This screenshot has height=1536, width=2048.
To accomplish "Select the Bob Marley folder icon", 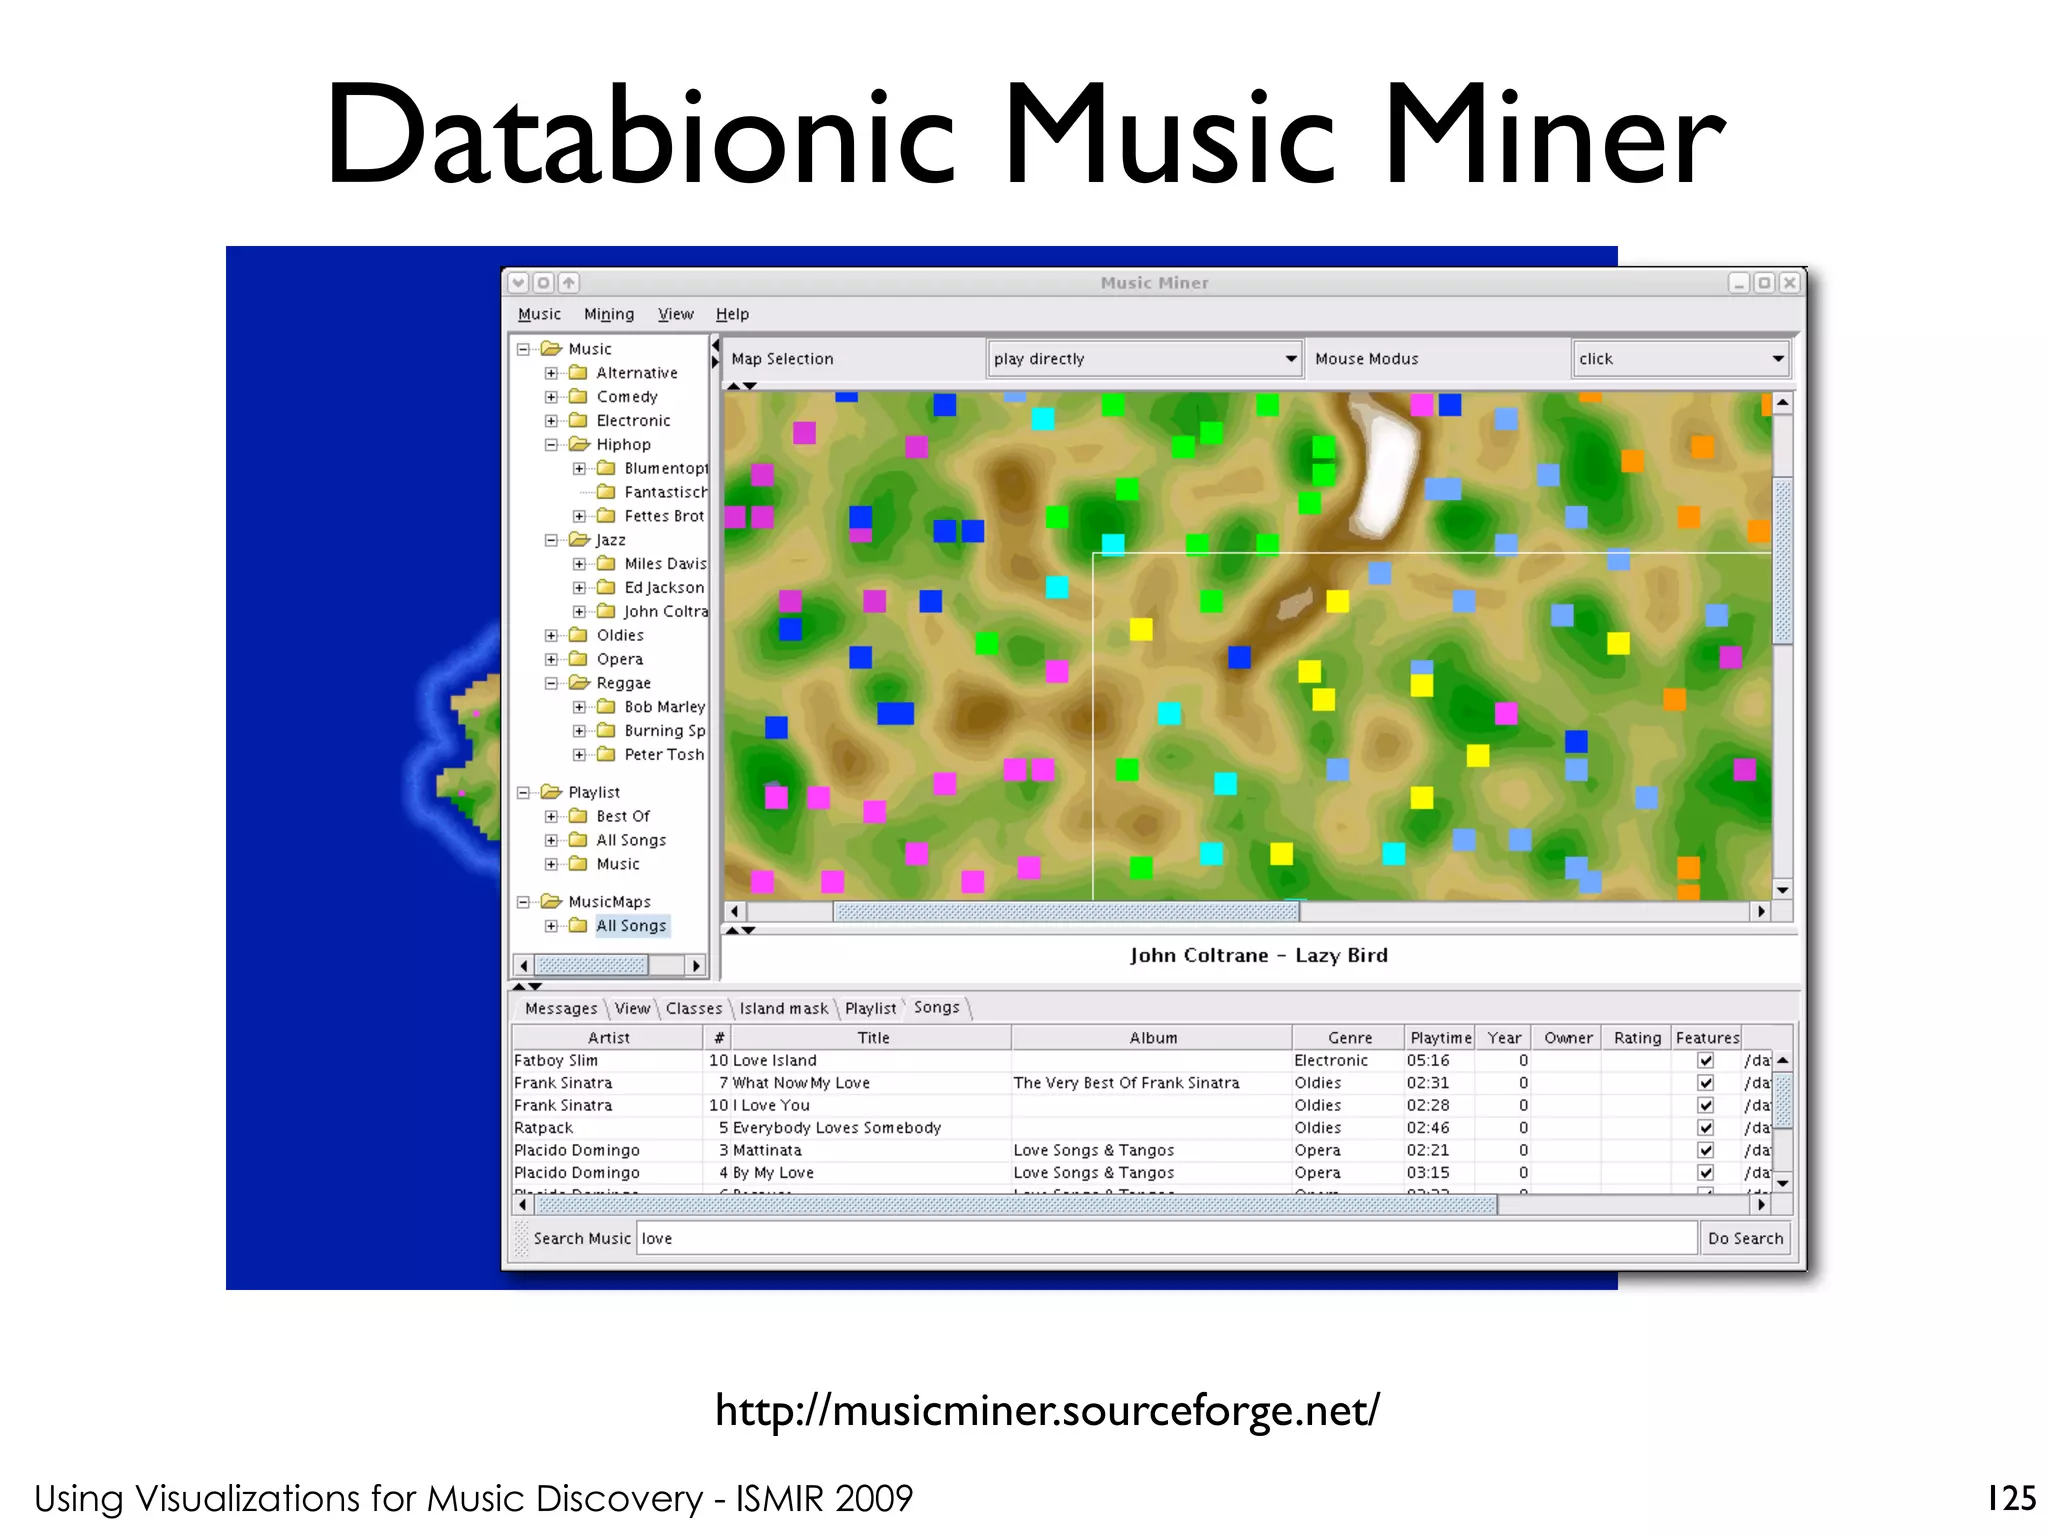I will point(606,707).
